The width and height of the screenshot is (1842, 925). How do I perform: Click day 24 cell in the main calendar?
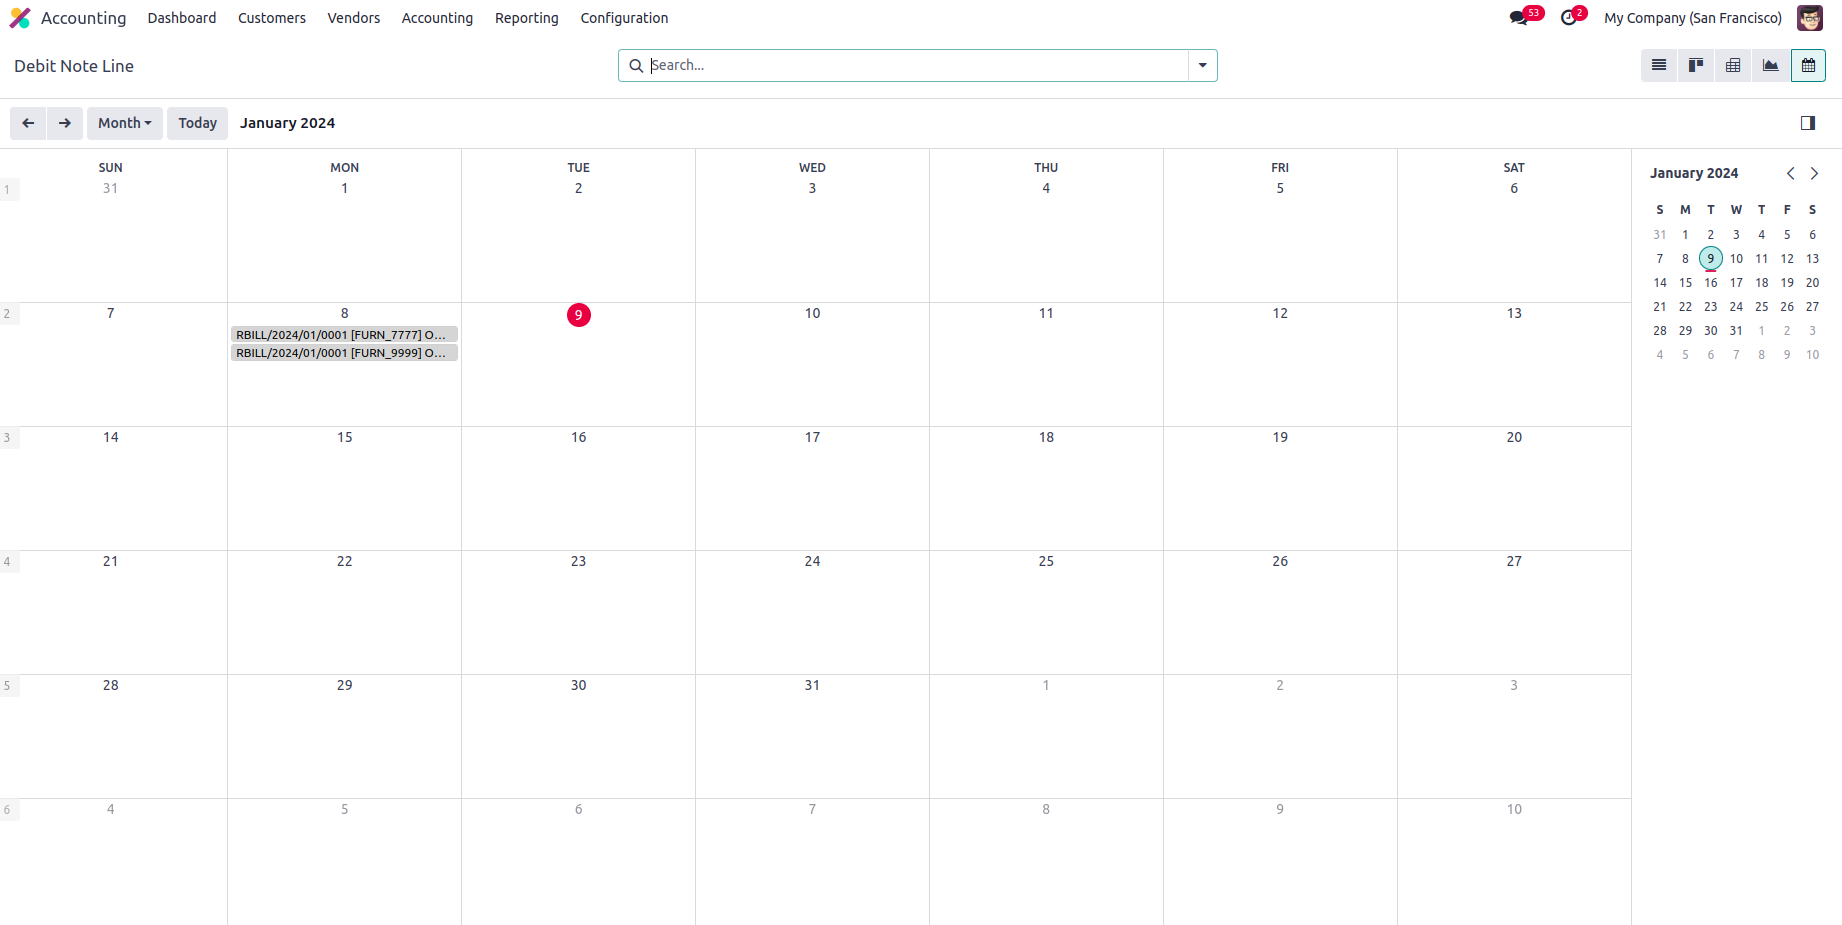pyautogui.click(x=812, y=613)
